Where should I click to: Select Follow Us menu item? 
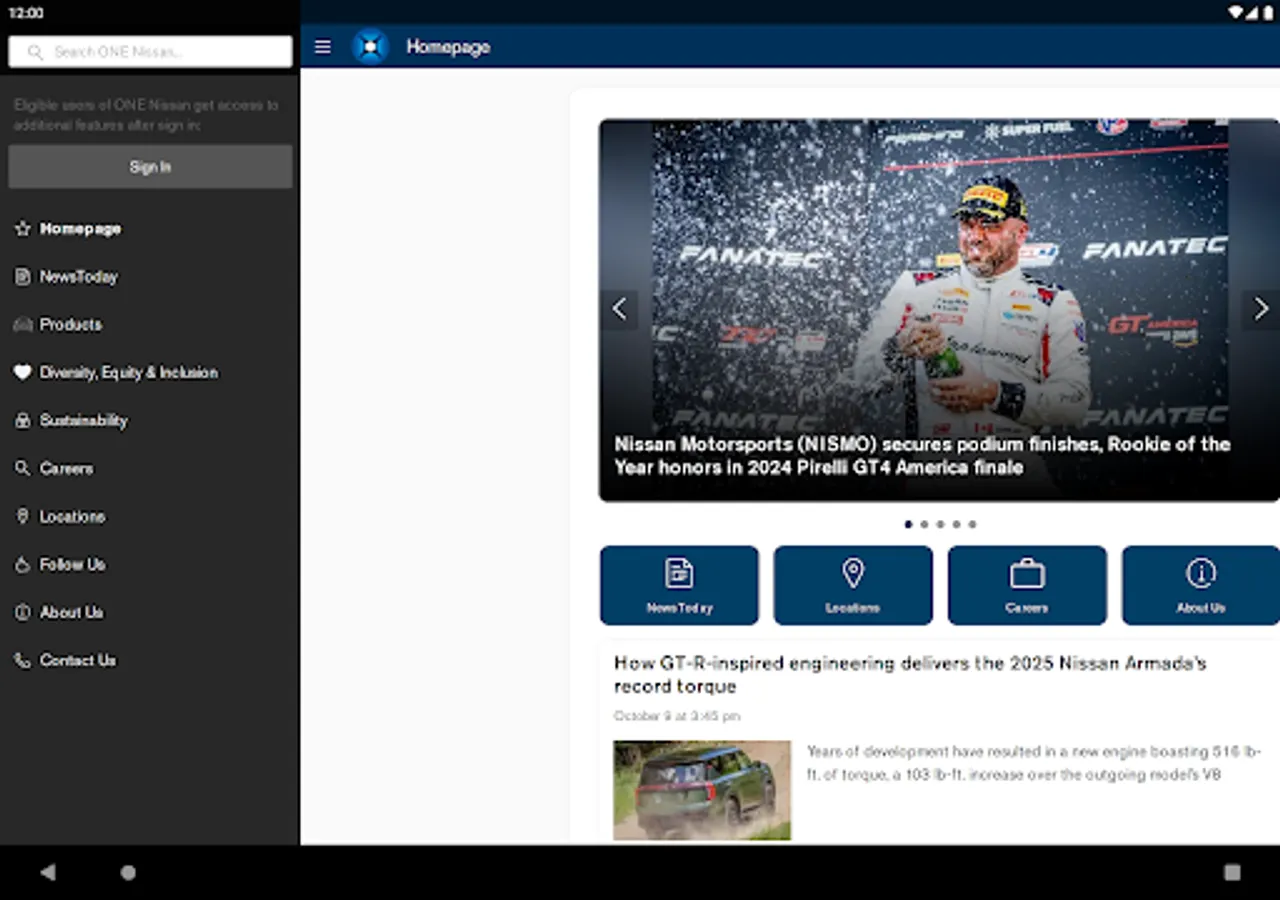click(150, 564)
